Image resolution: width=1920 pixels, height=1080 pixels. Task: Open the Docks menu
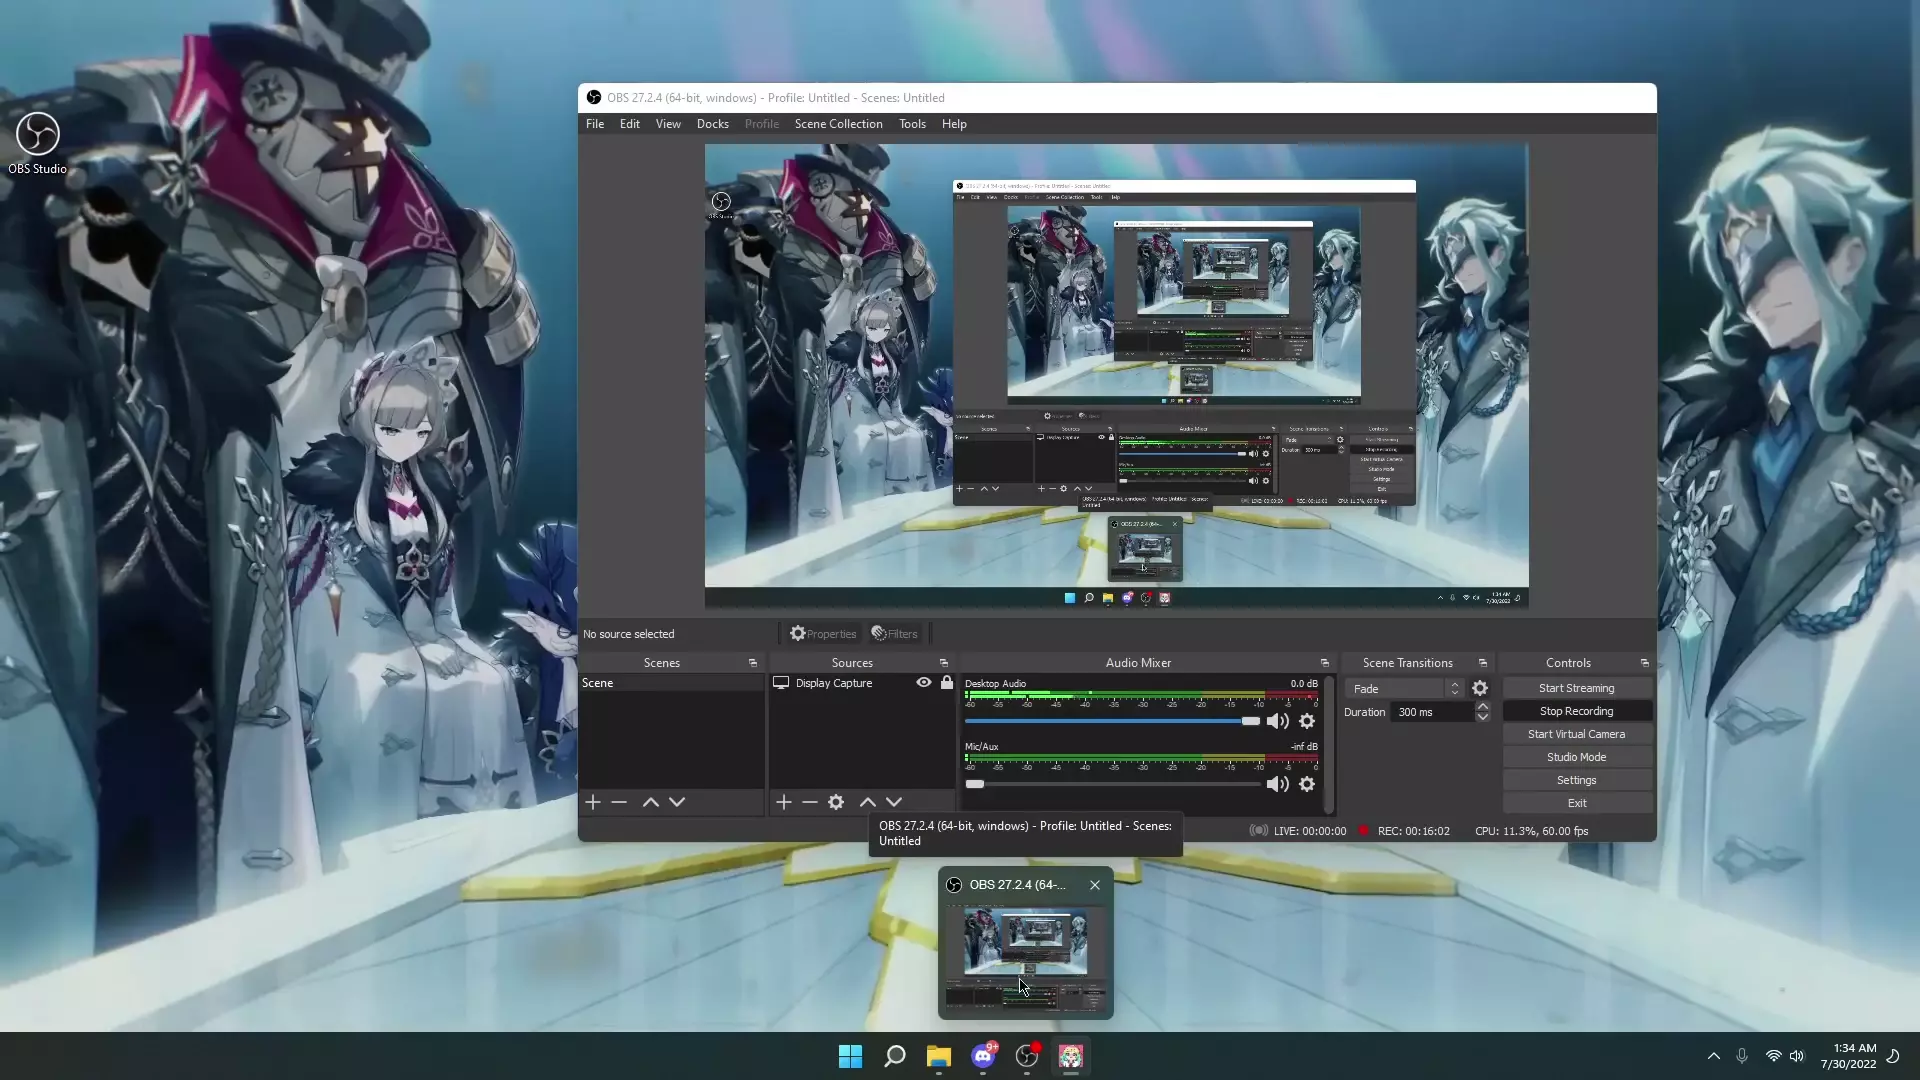pos(712,124)
